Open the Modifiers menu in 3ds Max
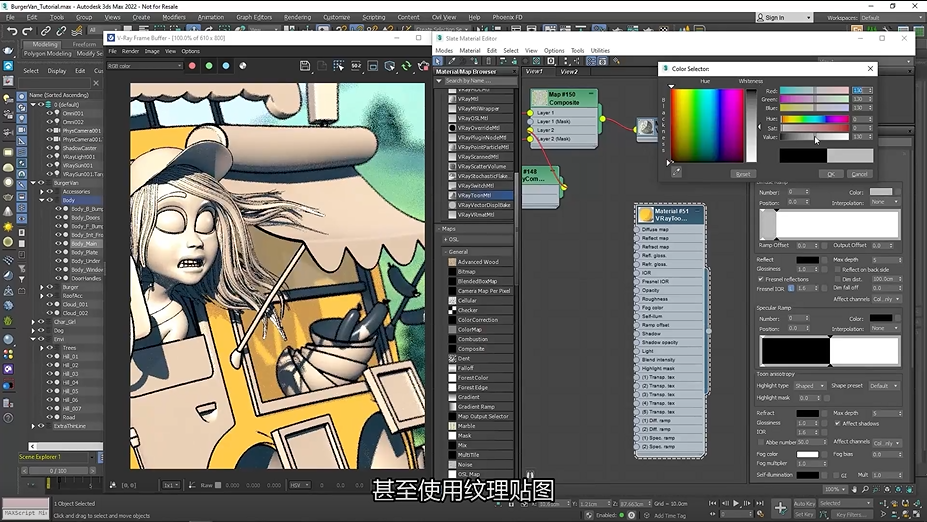Screen dimensions: 927x522 [x=173, y=18]
